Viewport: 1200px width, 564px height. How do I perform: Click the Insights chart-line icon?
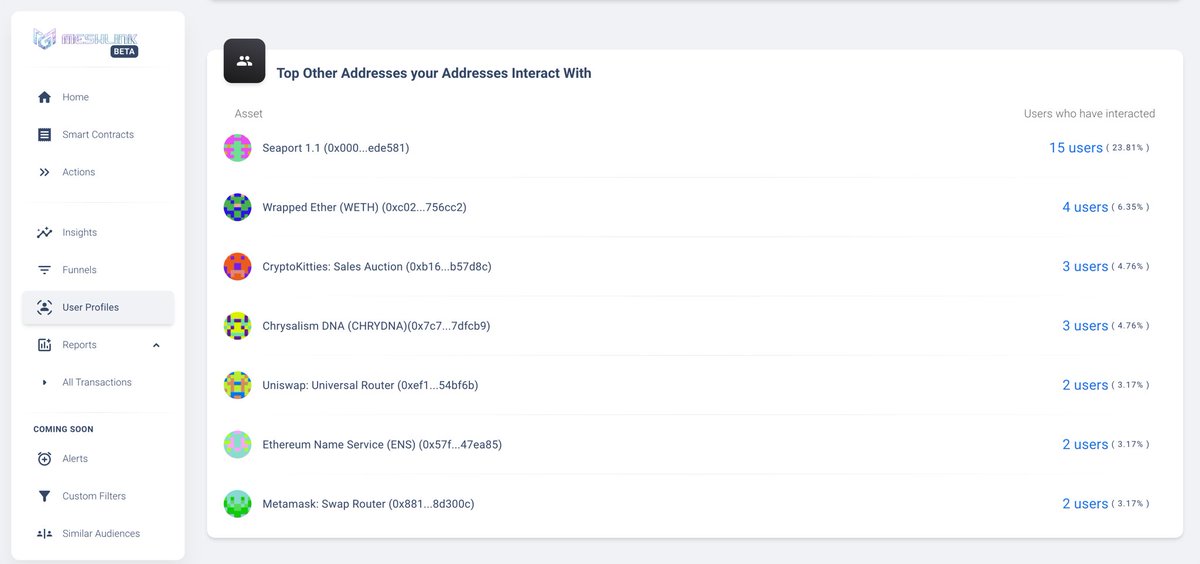(44, 232)
